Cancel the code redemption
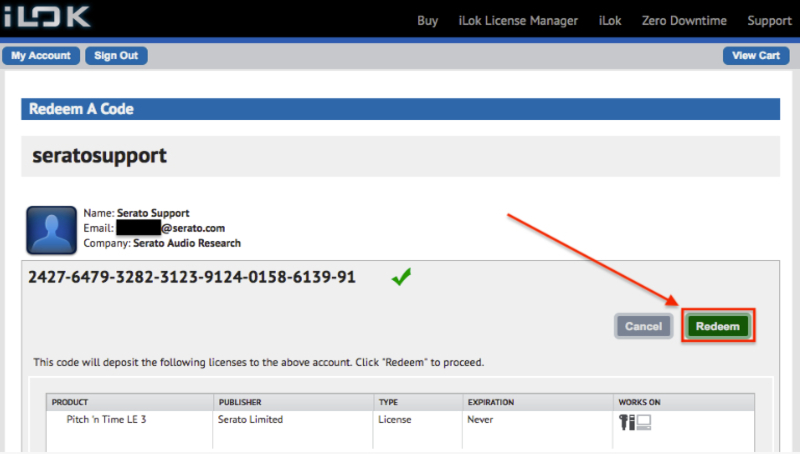This screenshot has width=800, height=454. tap(643, 326)
